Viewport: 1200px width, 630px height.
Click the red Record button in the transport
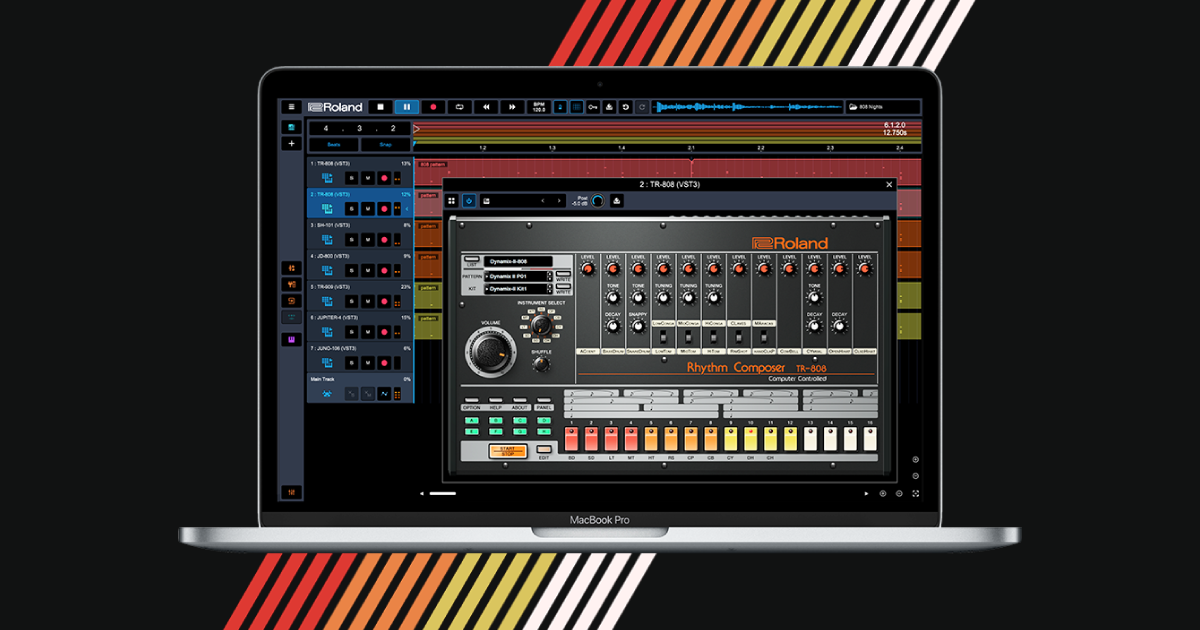pyautogui.click(x=433, y=107)
